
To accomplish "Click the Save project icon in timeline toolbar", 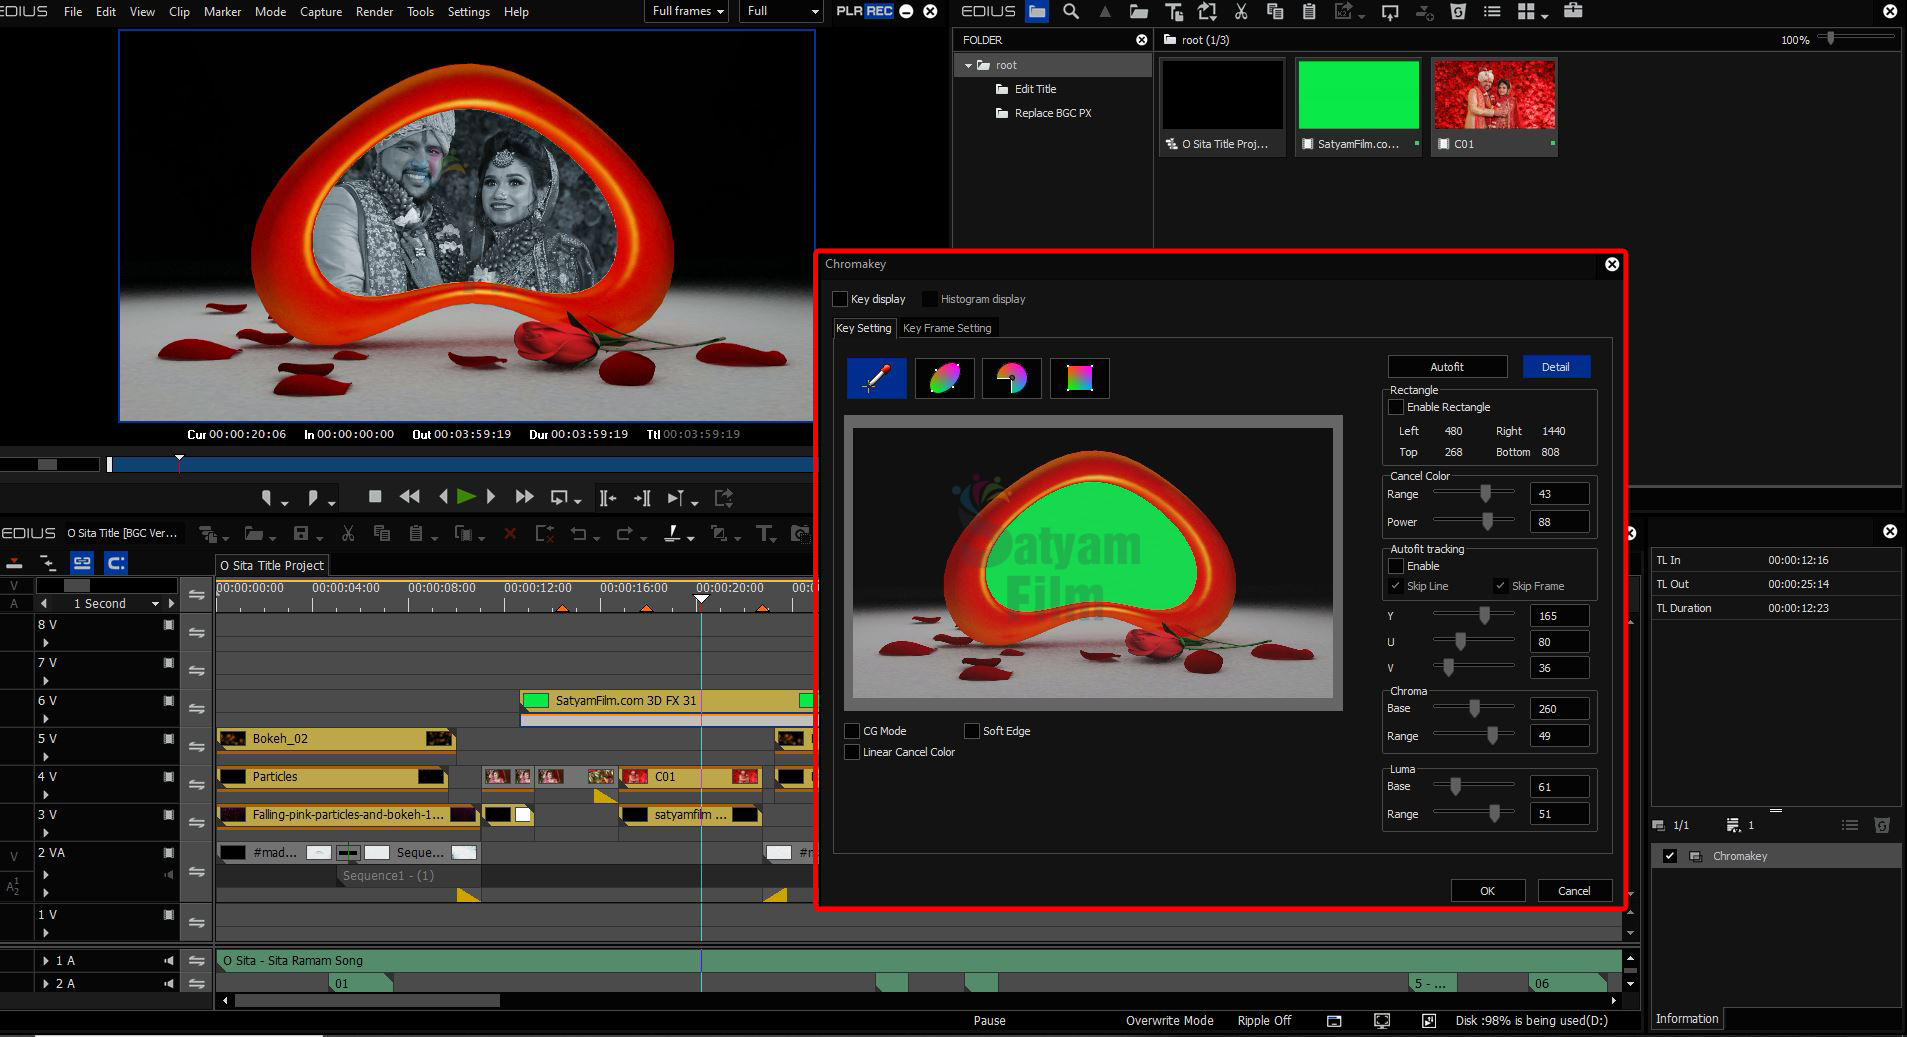I will point(302,533).
